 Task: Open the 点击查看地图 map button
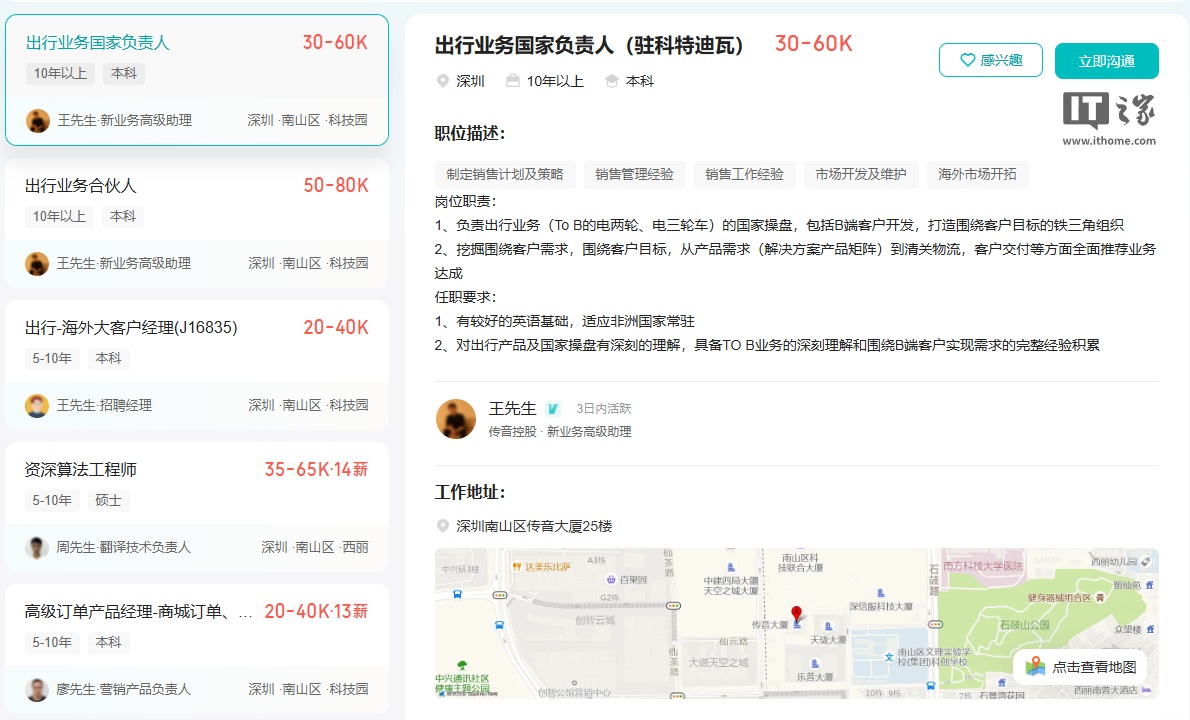1080,667
